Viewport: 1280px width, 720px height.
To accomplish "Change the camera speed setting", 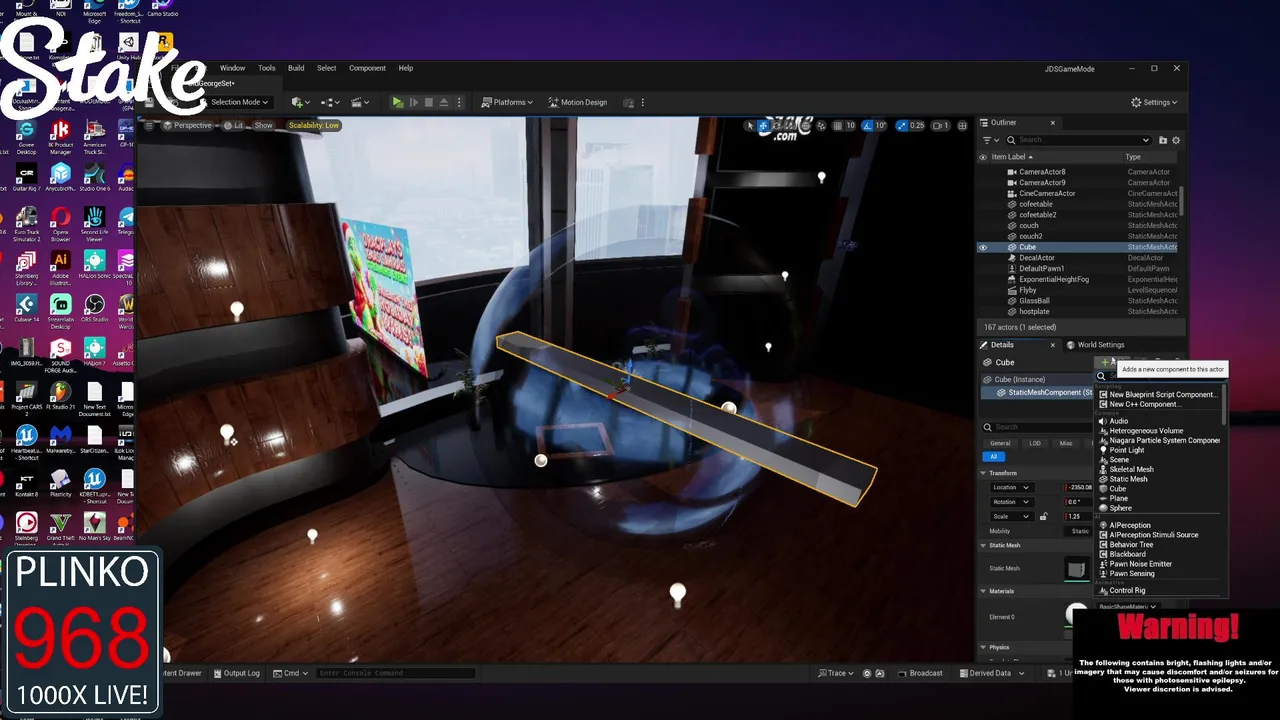I will pos(940,125).
